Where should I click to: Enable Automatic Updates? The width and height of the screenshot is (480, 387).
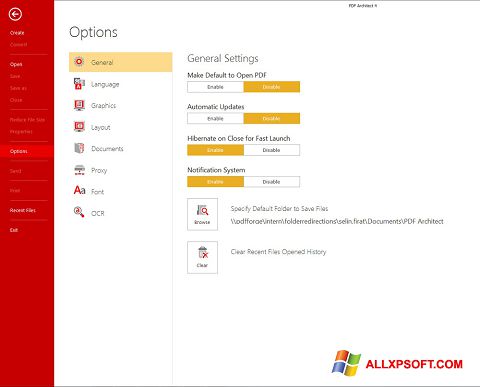215,119
